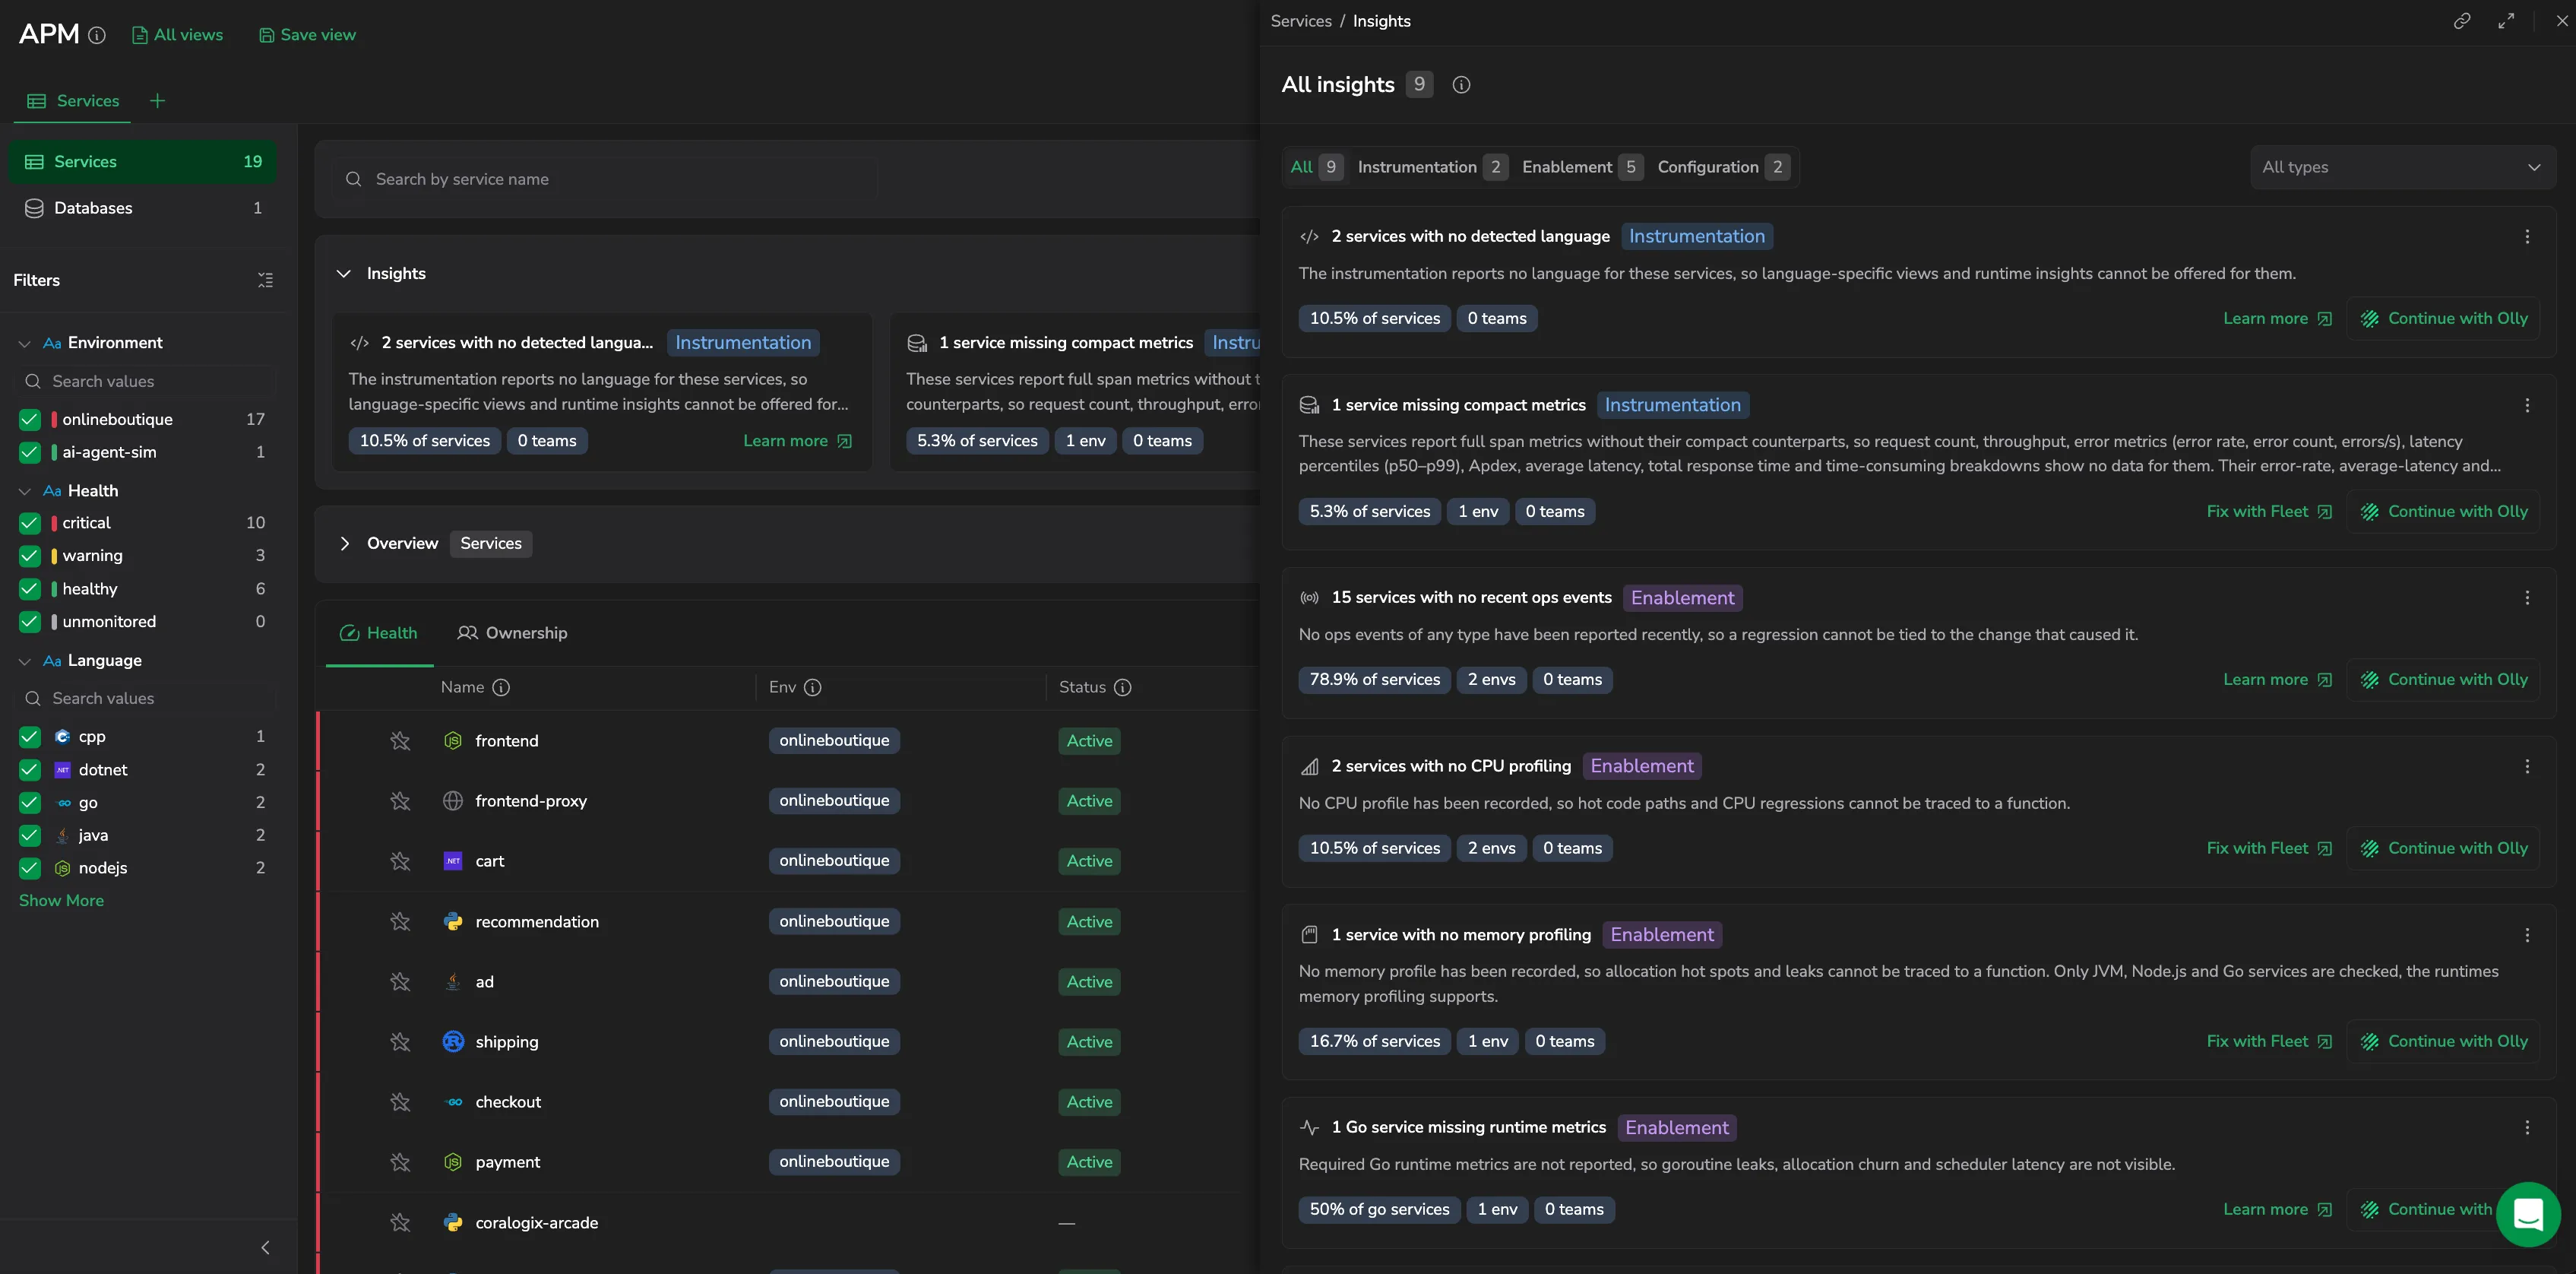Open more options for no detected language insight

click(2527, 237)
